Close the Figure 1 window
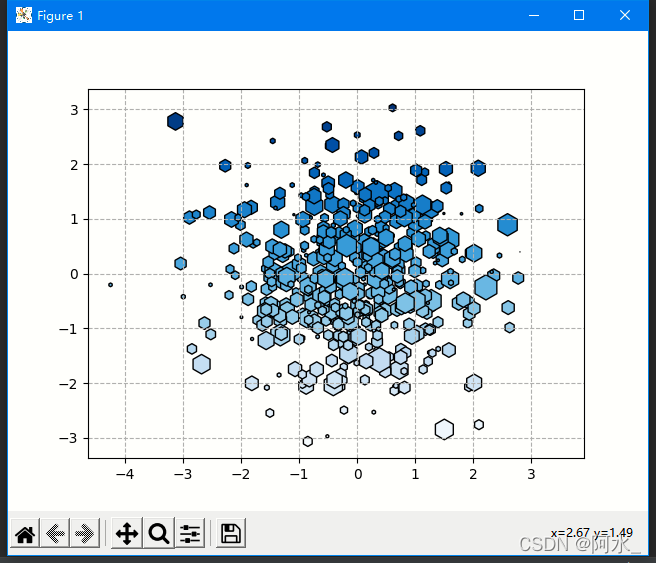This screenshot has width=656, height=563. (625, 15)
